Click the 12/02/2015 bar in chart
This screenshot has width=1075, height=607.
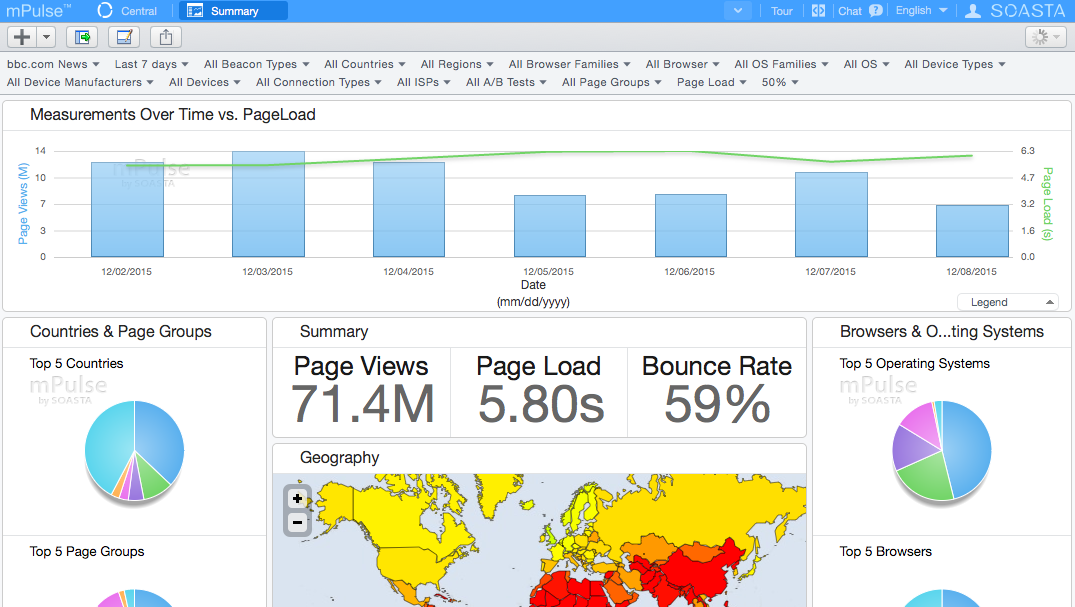pos(127,210)
